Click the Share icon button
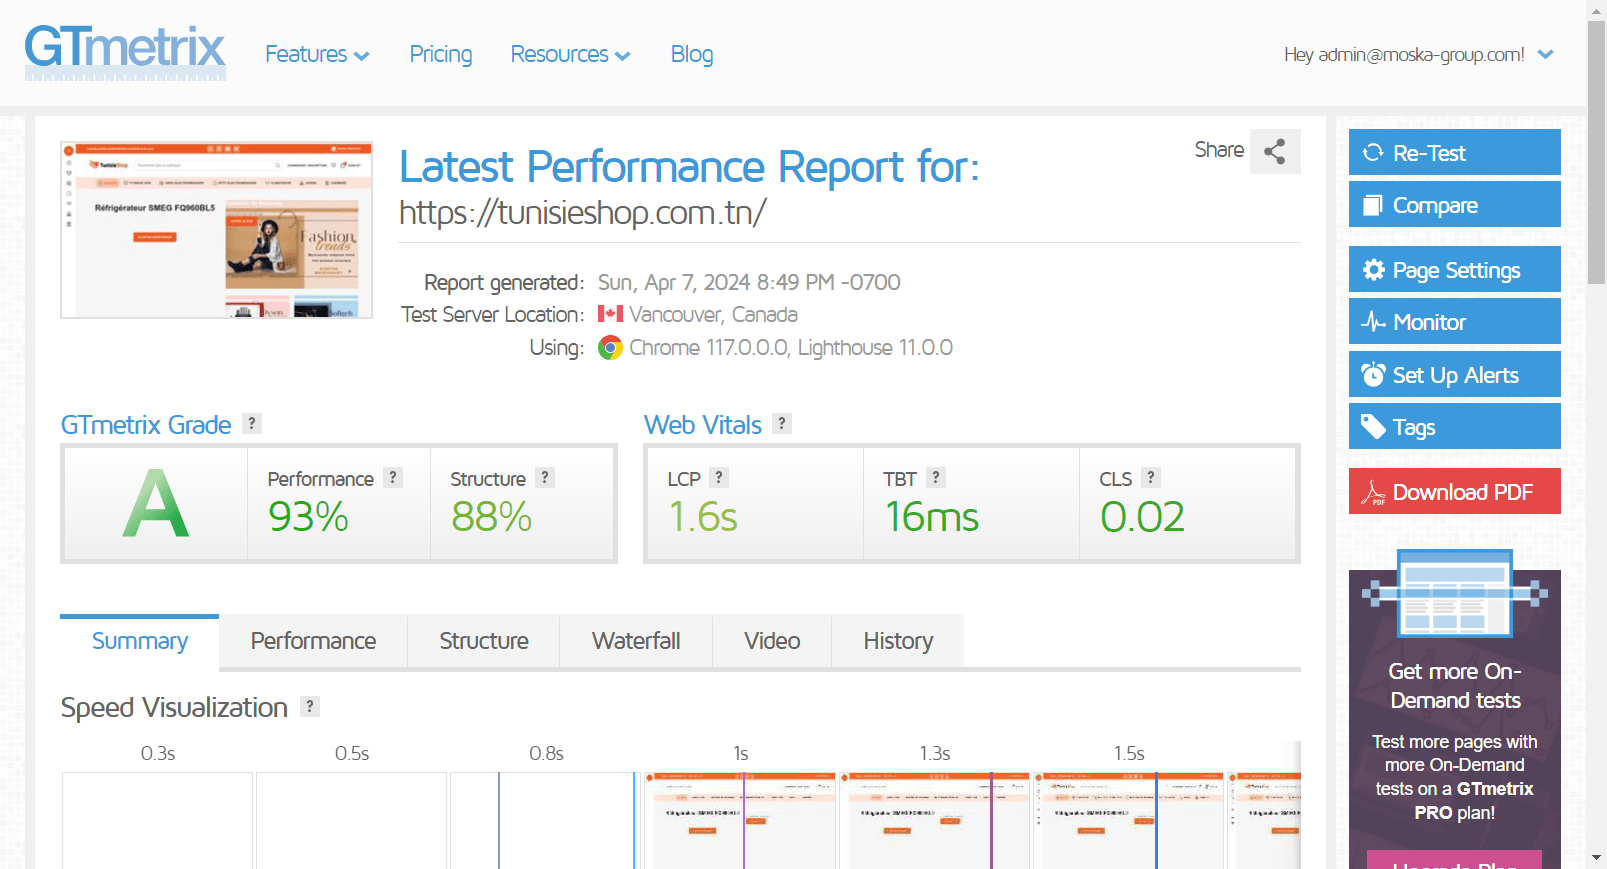1607x869 pixels. (1274, 151)
